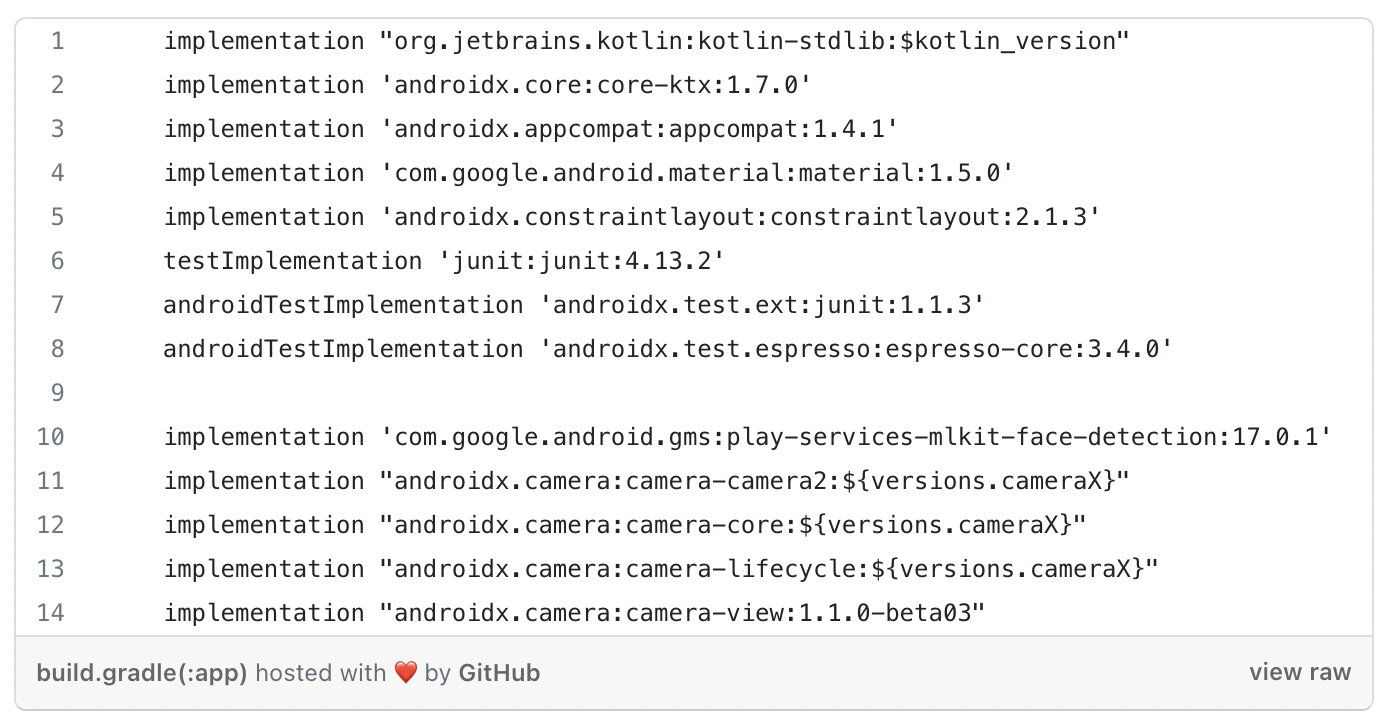Click 'hosted with' text in footer

320,673
